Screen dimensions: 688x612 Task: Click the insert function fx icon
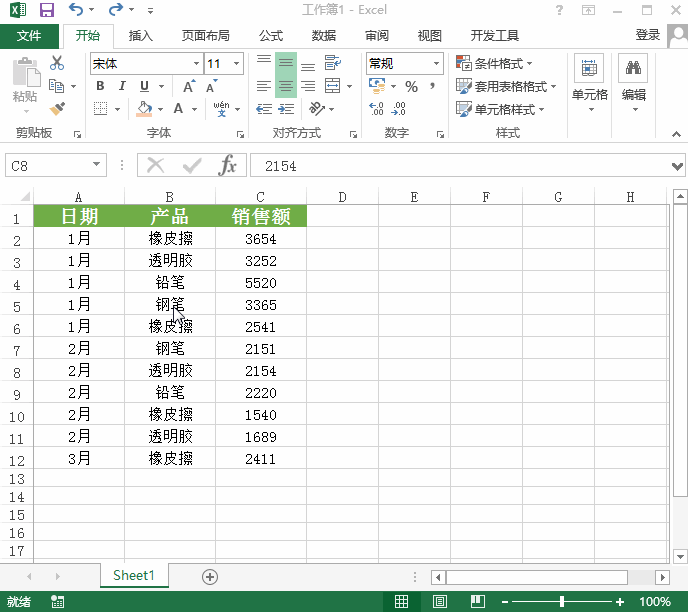[228, 166]
